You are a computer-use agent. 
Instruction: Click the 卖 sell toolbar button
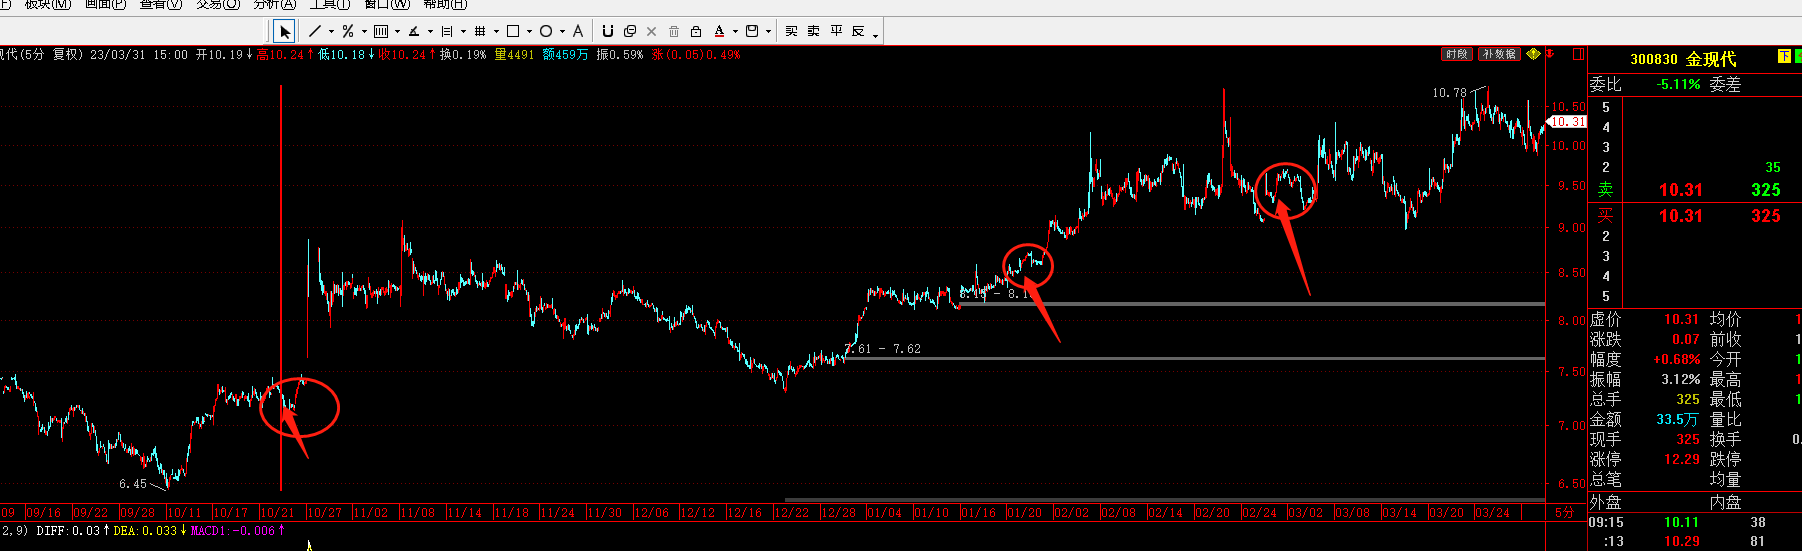814,31
